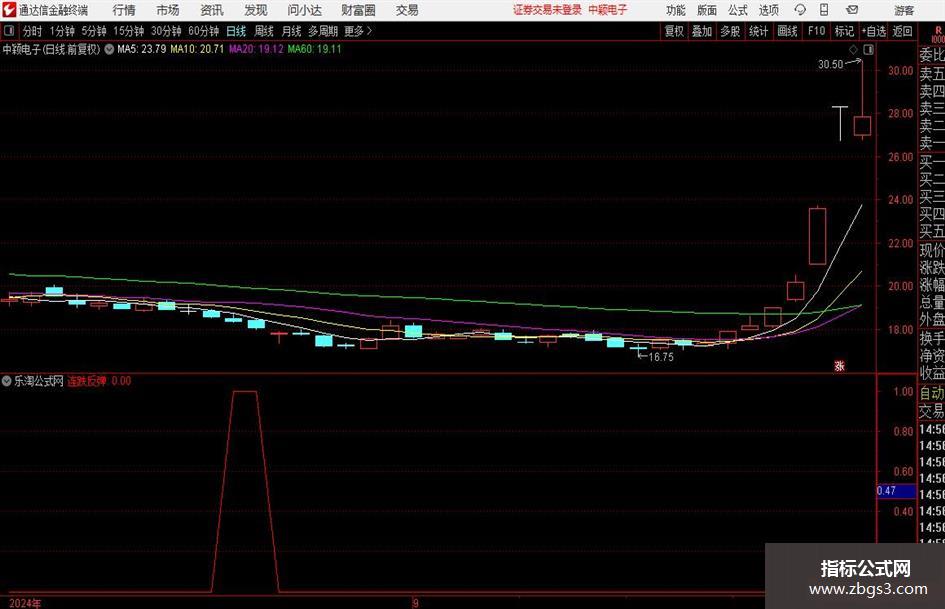Screen dimensions: 945x609
Task: Click the red R icon at top right
Action: tap(938, 31)
